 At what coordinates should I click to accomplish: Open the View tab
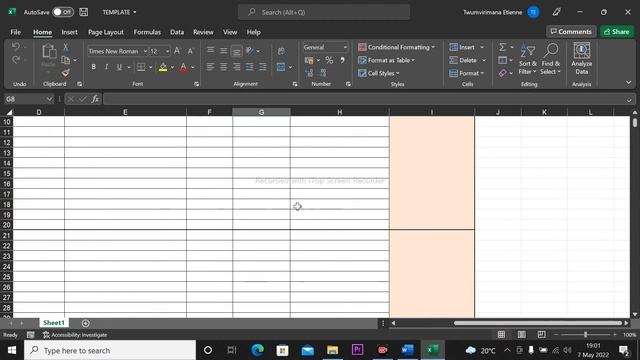point(230,32)
